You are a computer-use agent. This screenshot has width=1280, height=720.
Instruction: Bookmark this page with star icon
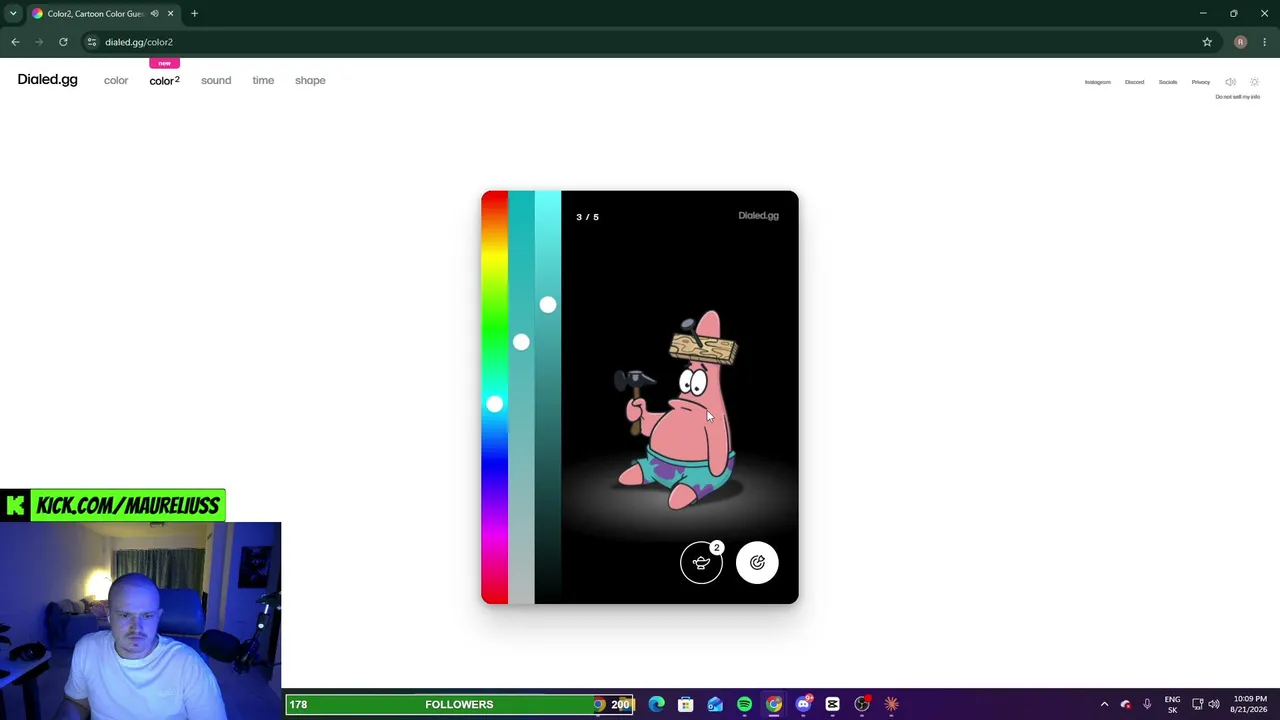coord(1207,42)
